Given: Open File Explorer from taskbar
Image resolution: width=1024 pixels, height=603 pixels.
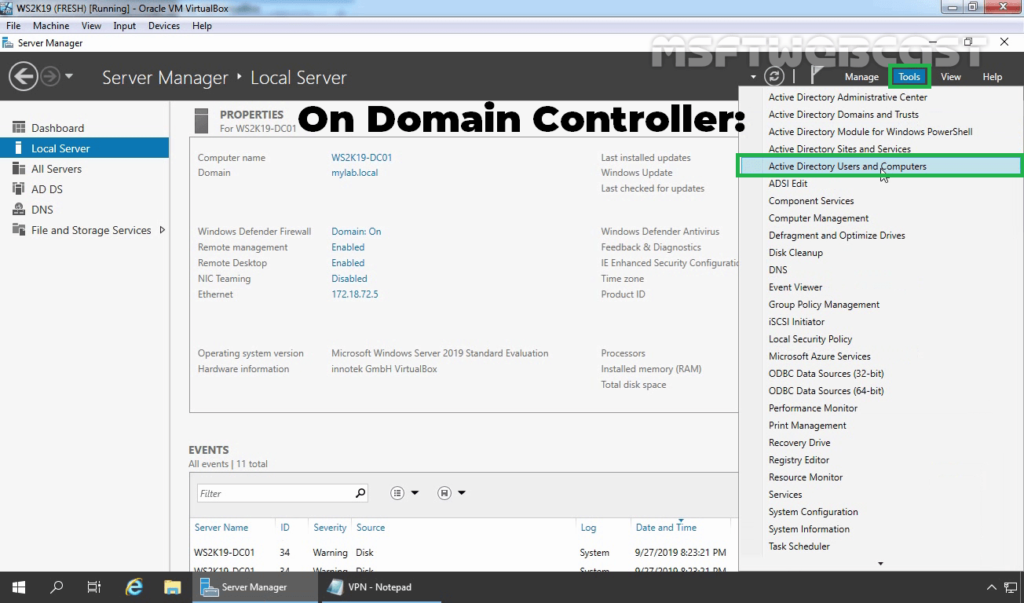Looking at the screenshot, I should [172, 587].
